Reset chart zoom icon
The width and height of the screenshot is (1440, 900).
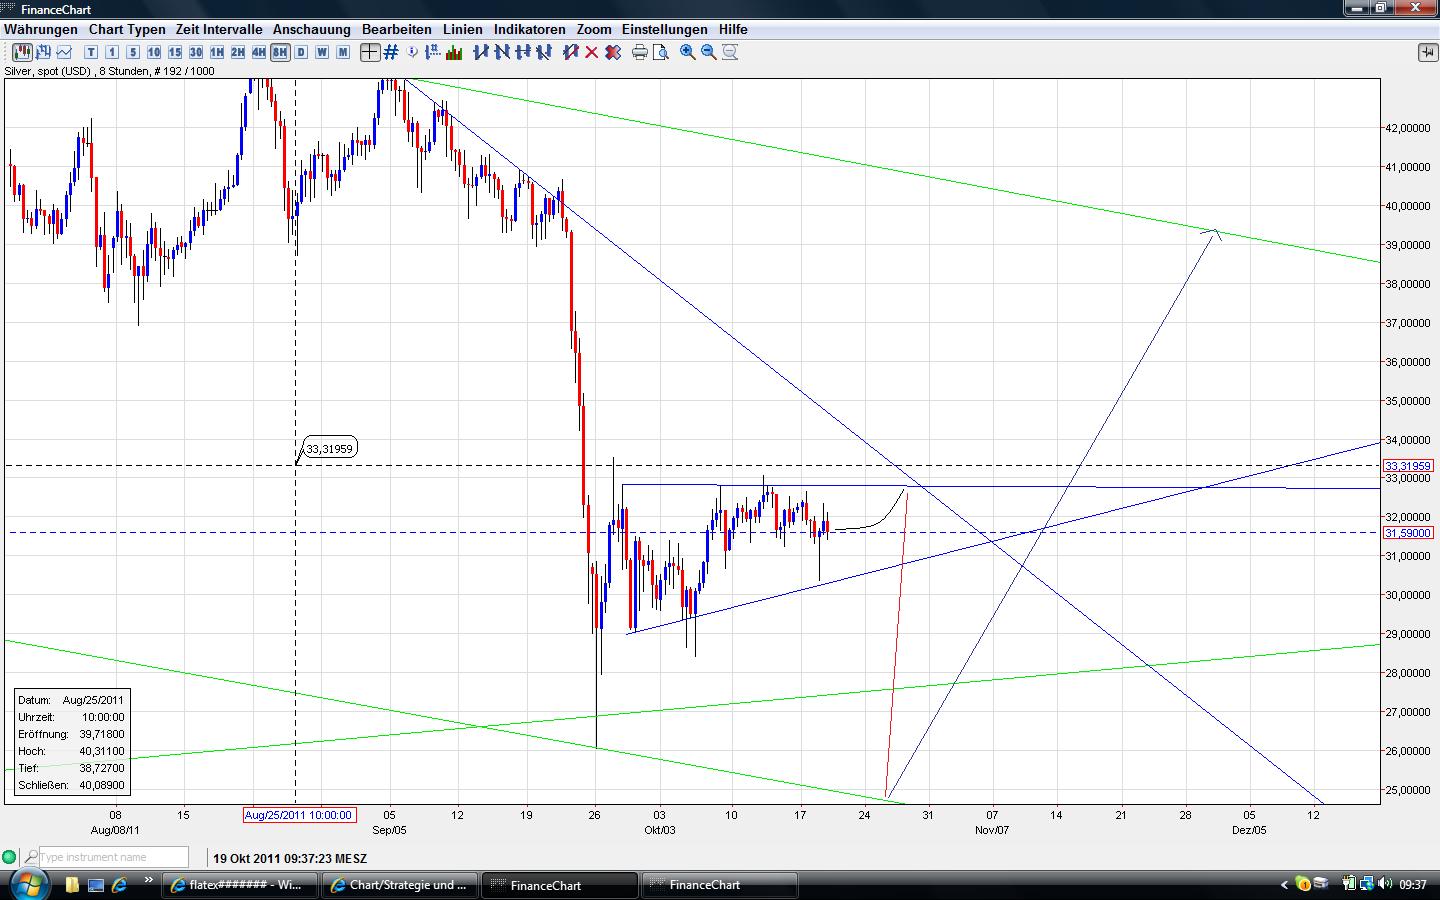coord(730,52)
